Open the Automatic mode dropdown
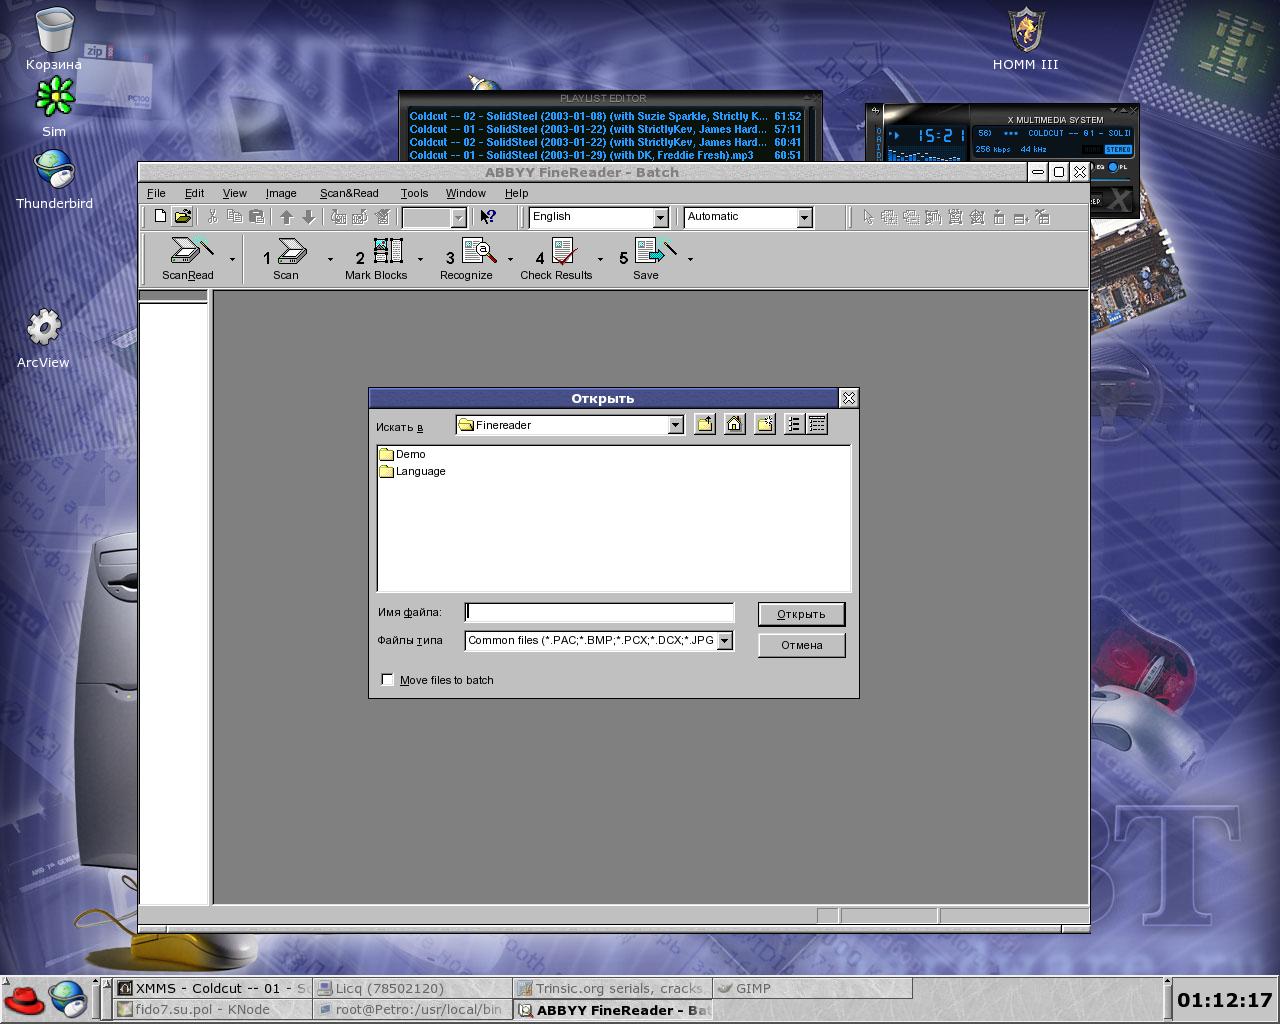This screenshot has width=1280, height=1024. tap(804, 217)
